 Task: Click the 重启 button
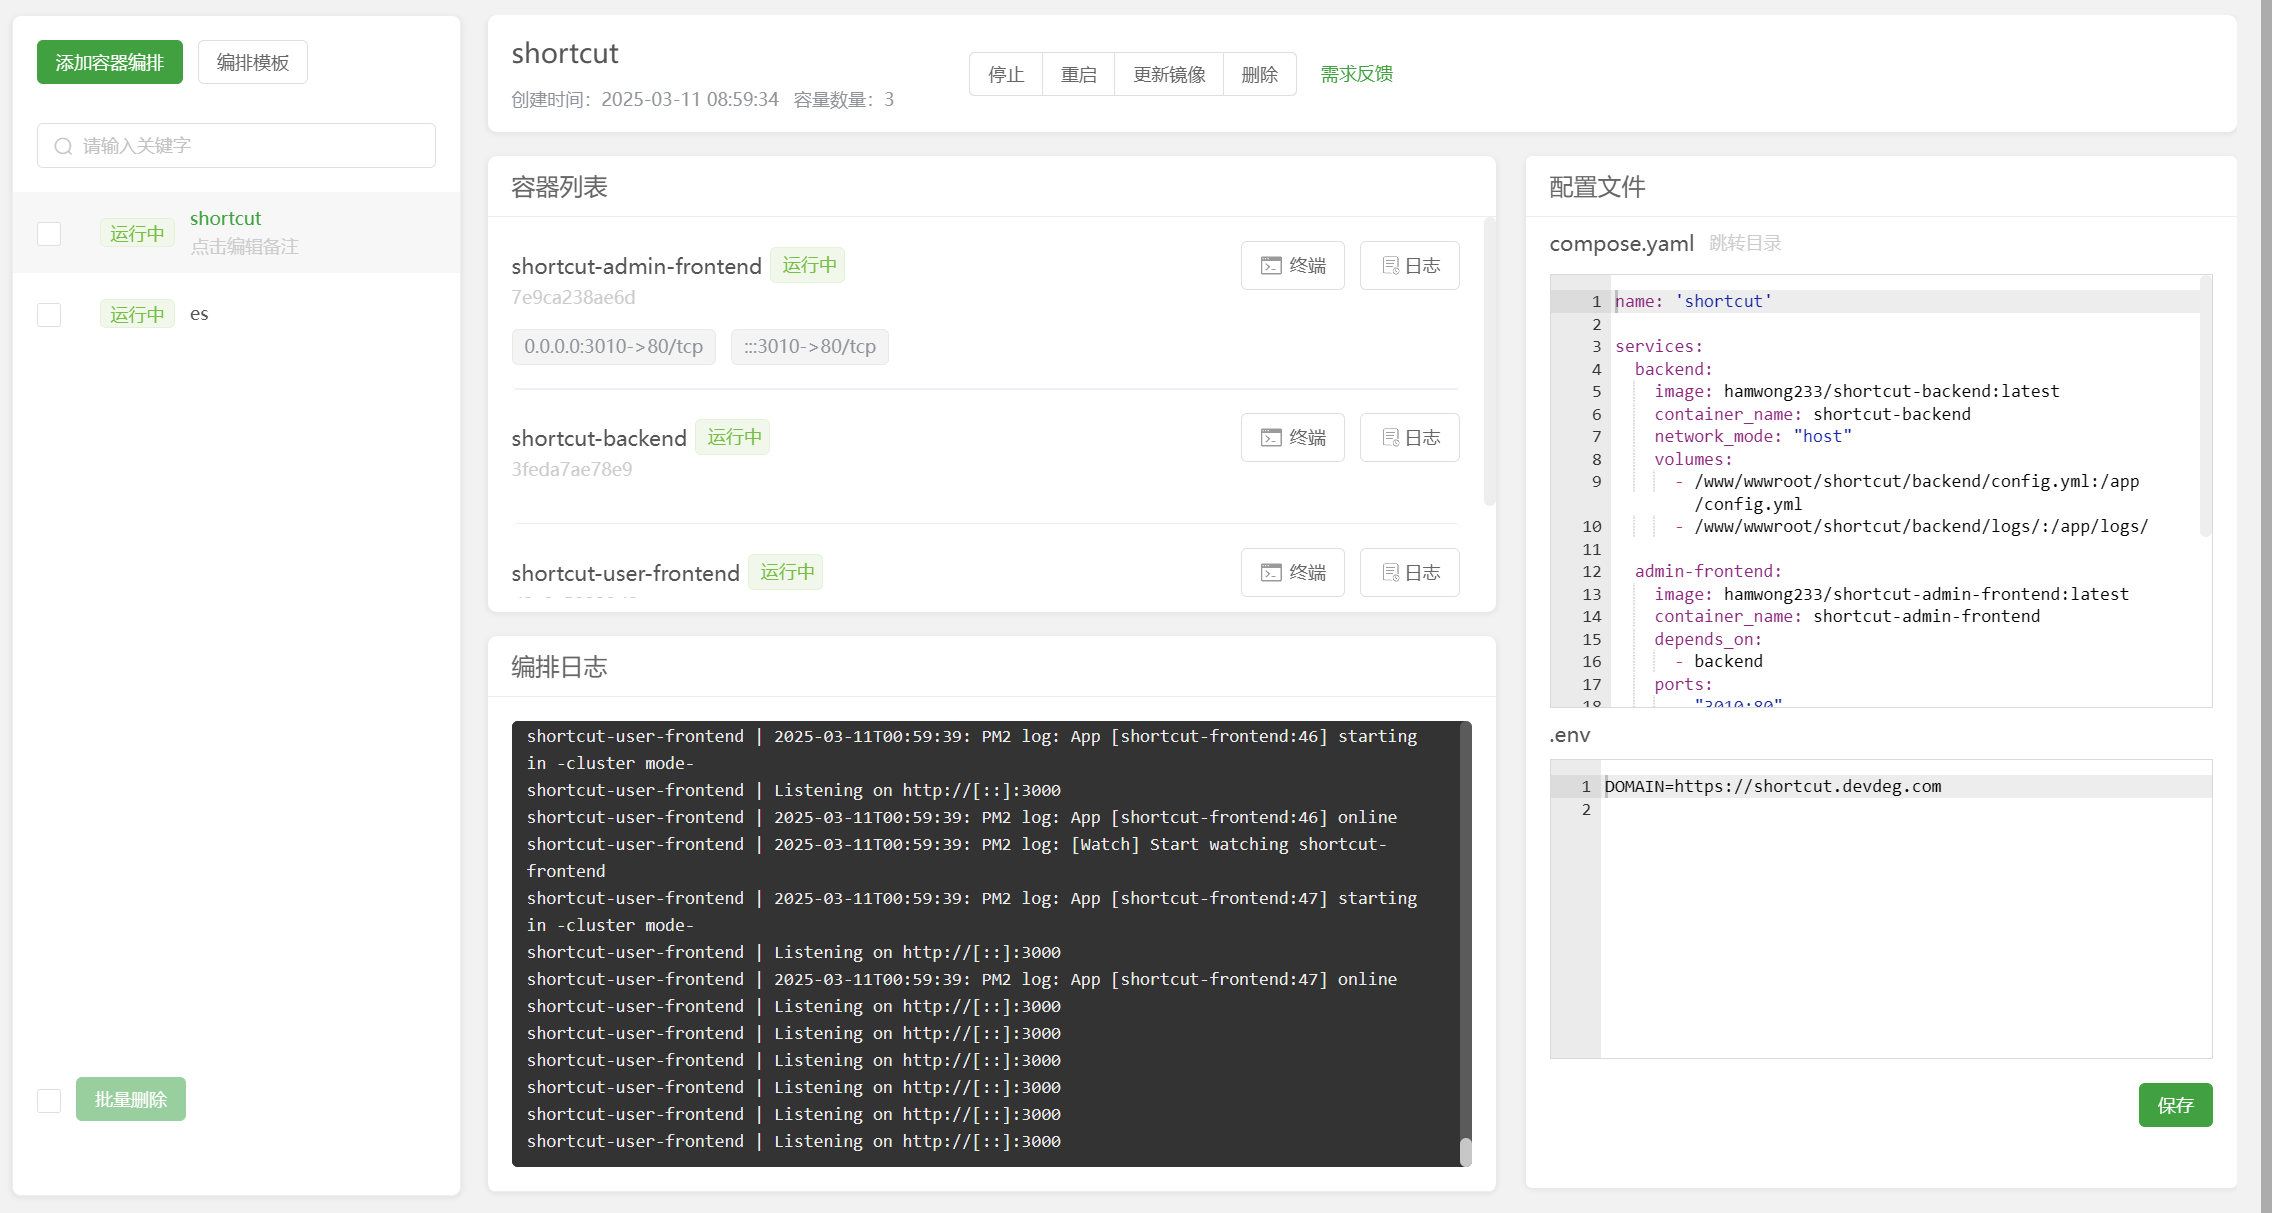pos(1079,74)
